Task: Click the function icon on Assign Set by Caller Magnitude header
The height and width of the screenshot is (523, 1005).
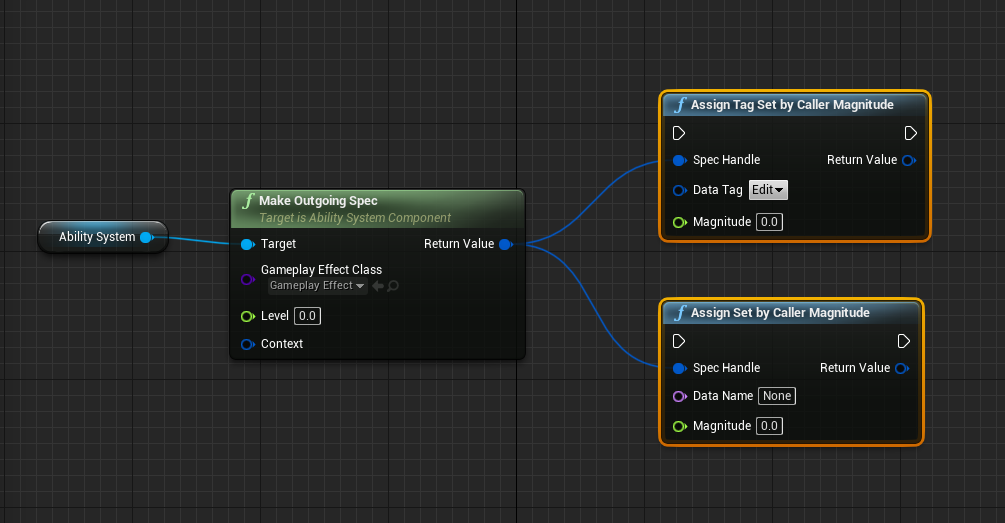Action: point(680,313)
